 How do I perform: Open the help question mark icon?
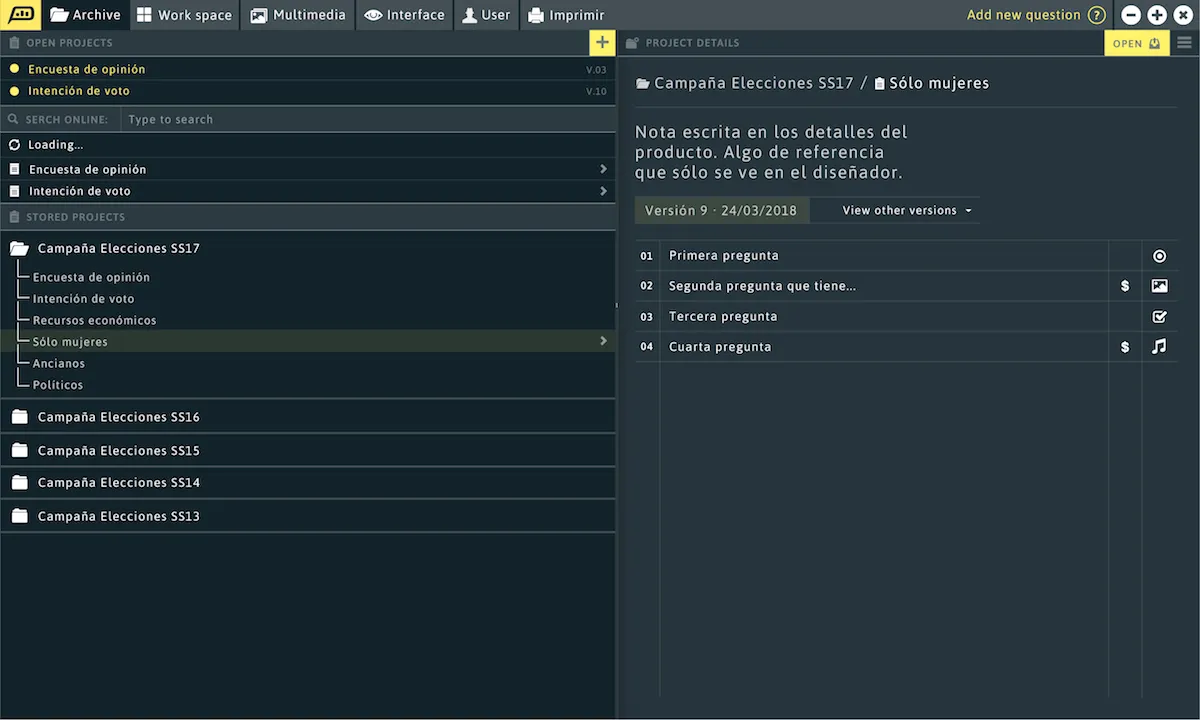click(x=1097, y=15)
